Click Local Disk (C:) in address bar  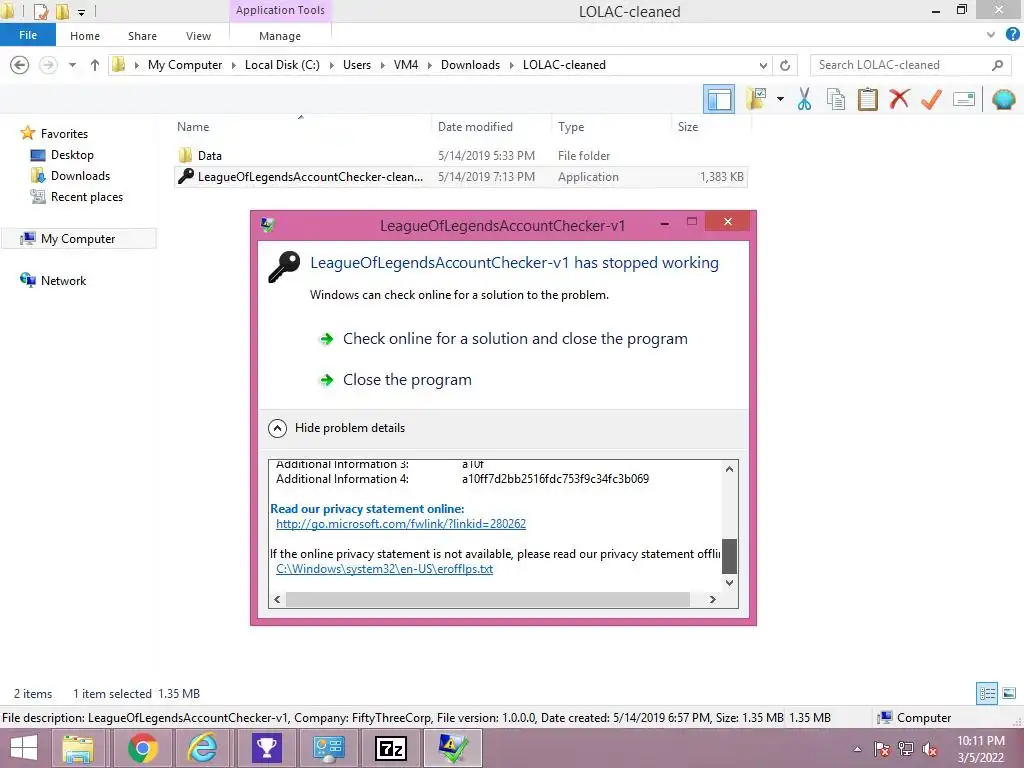point(282,65)
